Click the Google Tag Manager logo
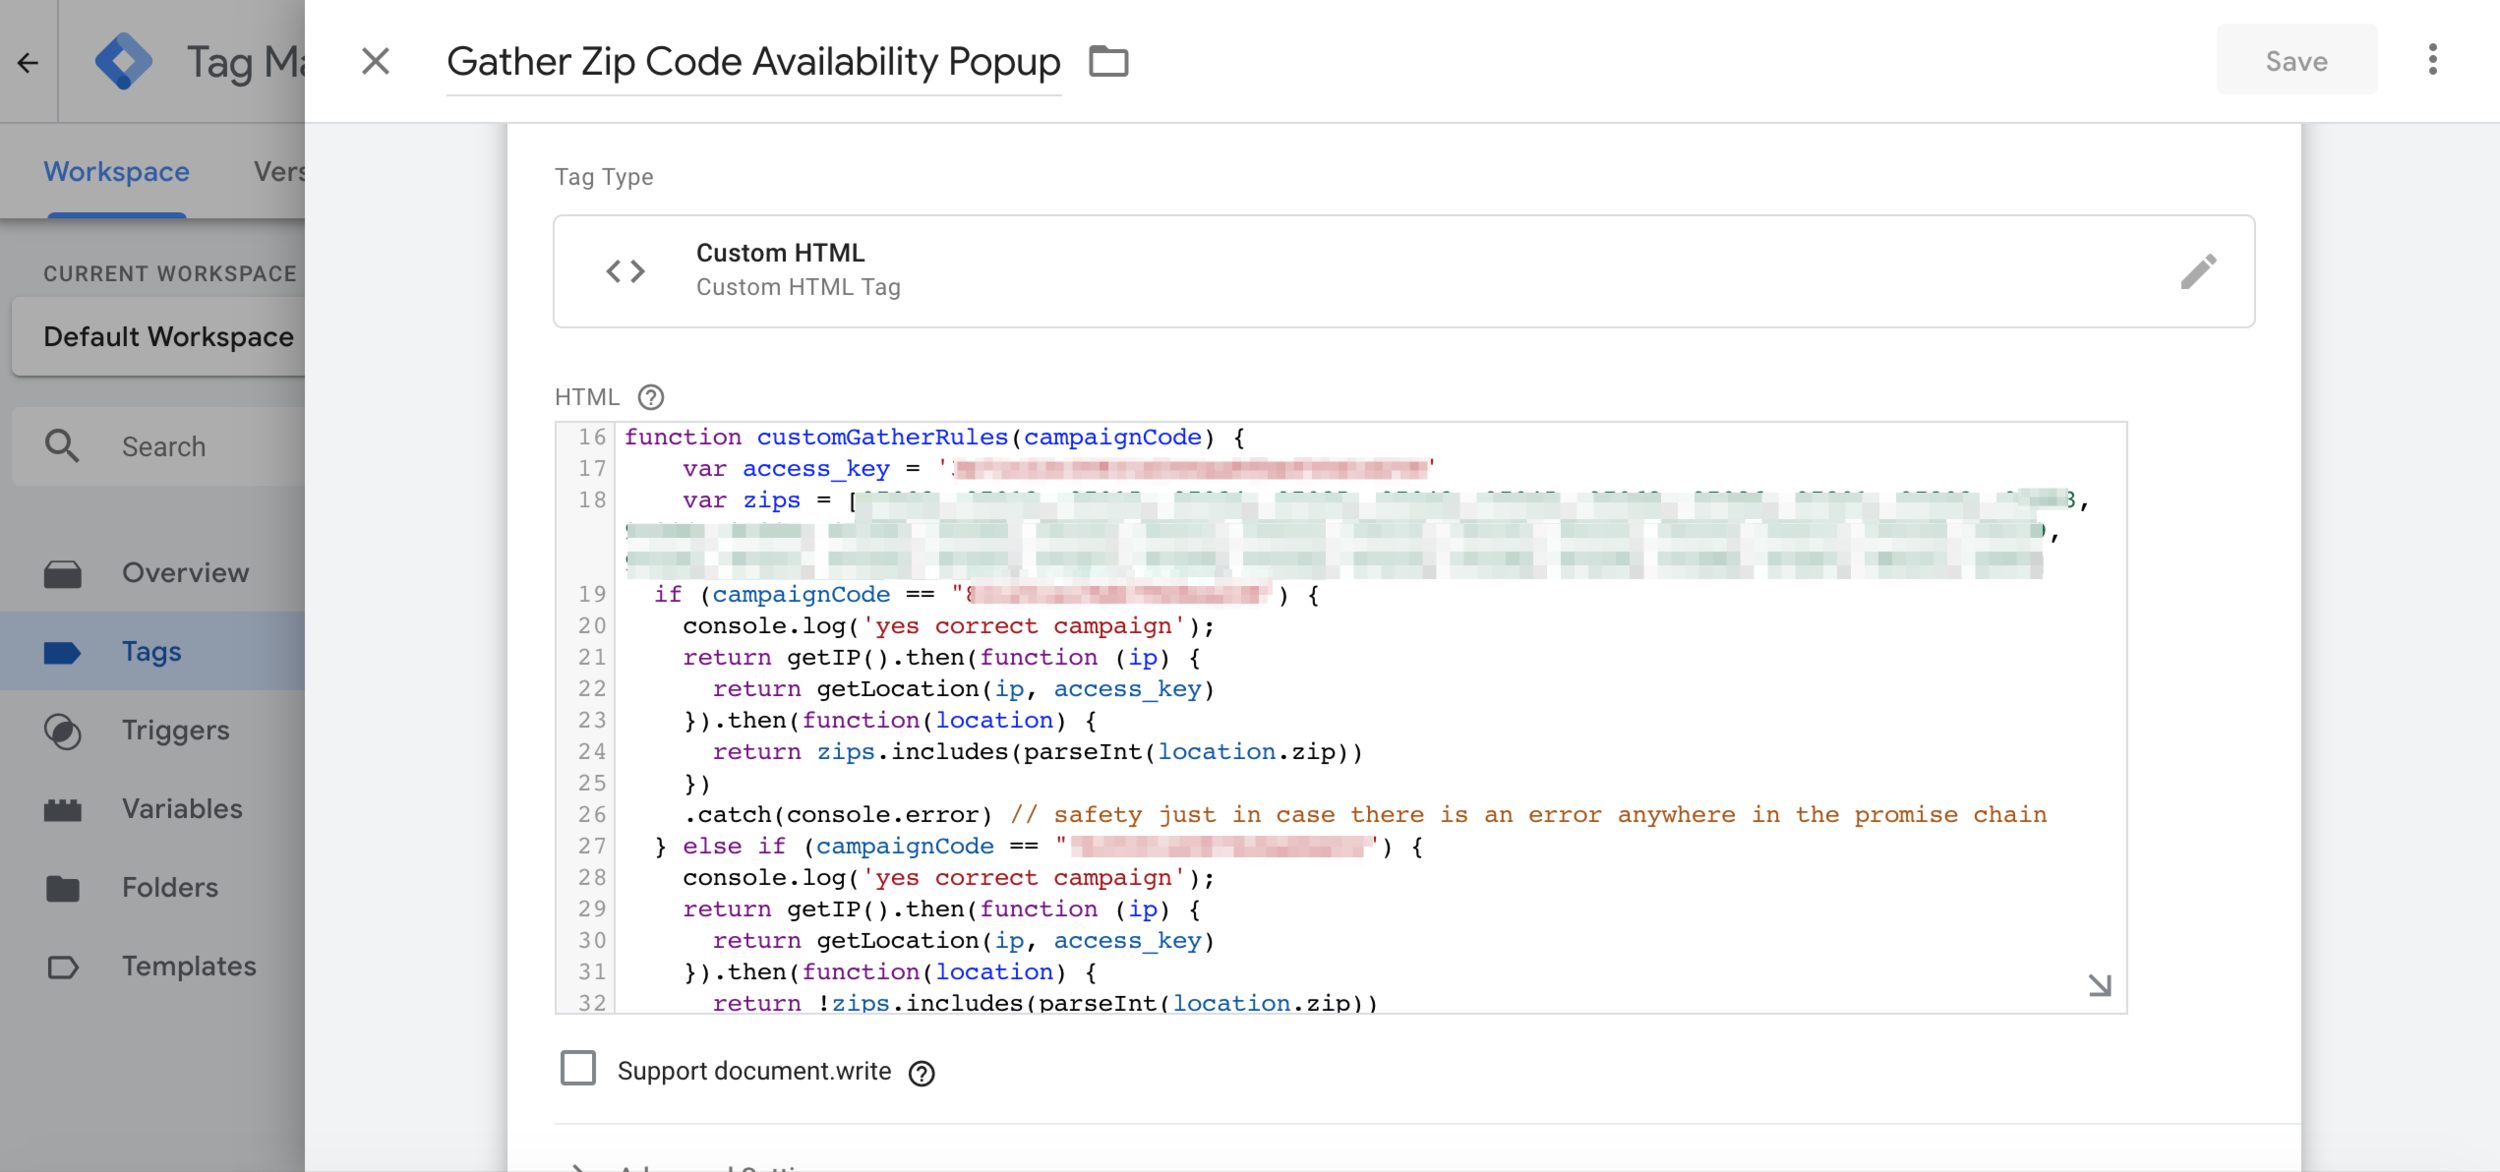Image resolution: width=2500 pixels, height=1172 pixels. (123, 62)
